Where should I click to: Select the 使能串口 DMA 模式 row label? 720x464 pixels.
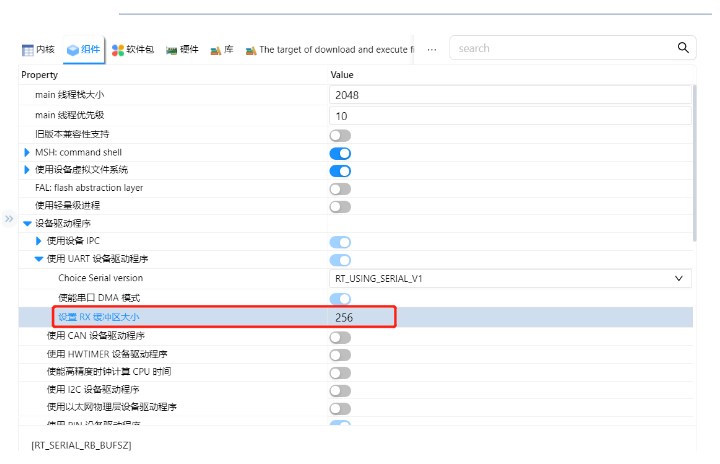point(99,298)
